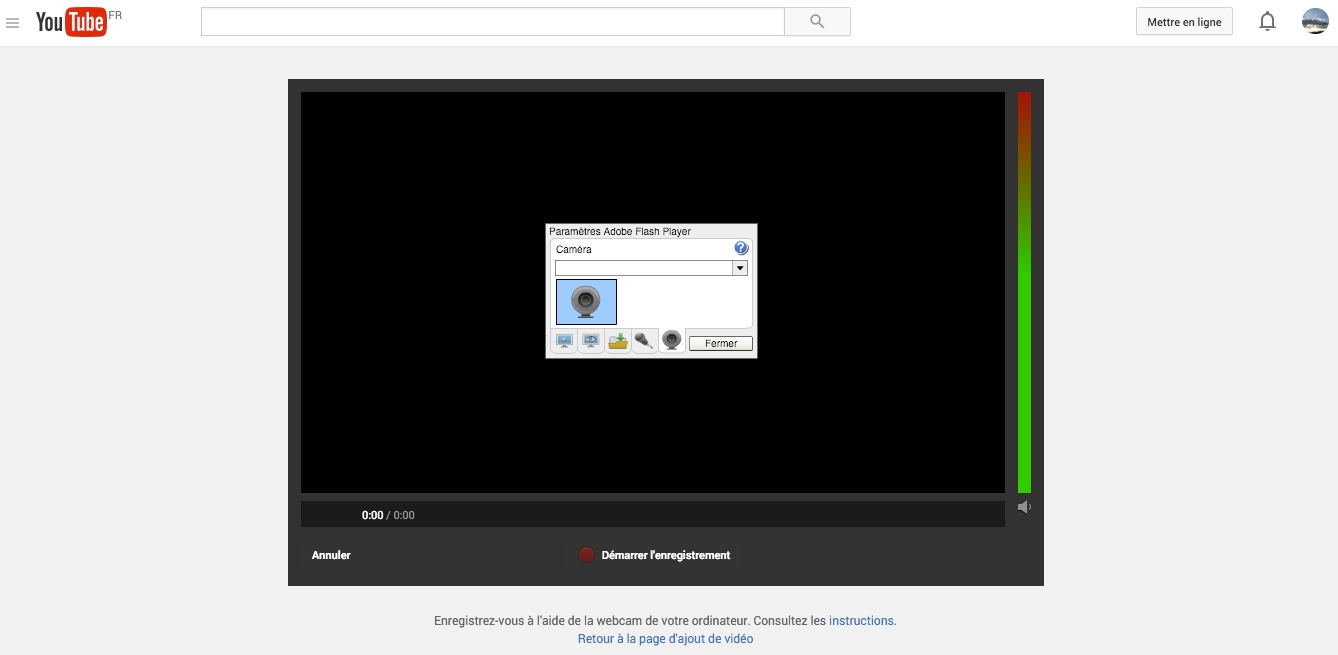Click the Fermer button
Screen dimensions: 1338x655
pyautogui.click(x=721, y=343)
